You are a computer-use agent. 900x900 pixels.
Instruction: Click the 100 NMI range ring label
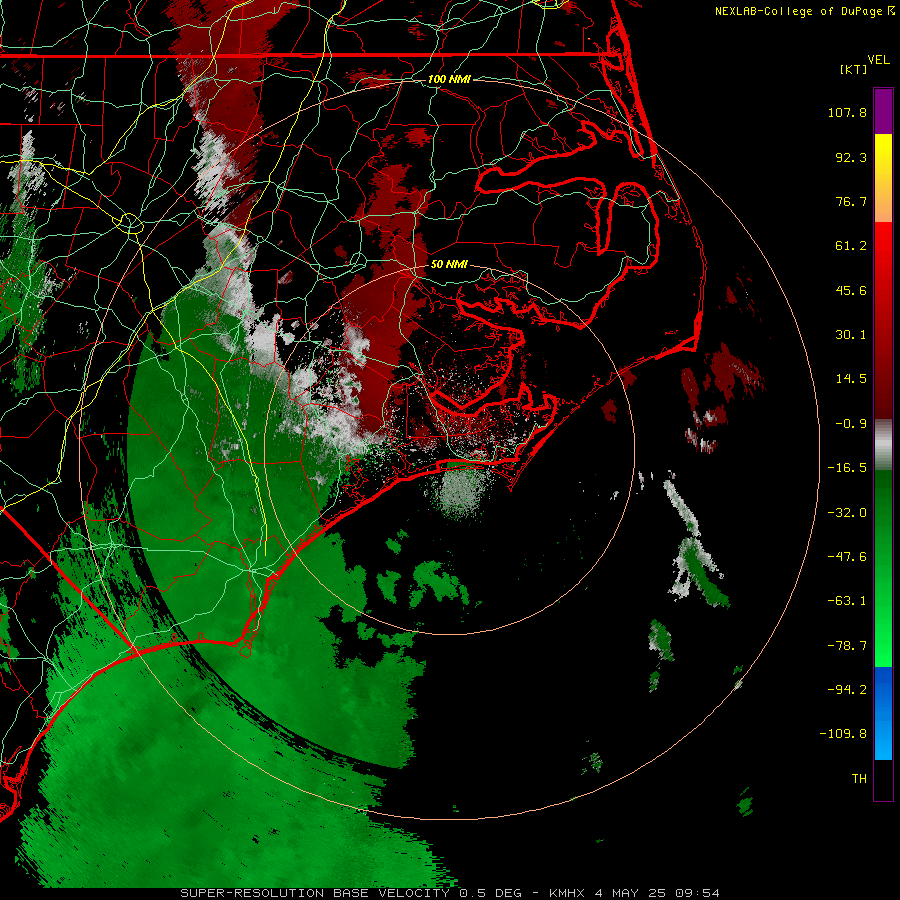coord(449,79)
